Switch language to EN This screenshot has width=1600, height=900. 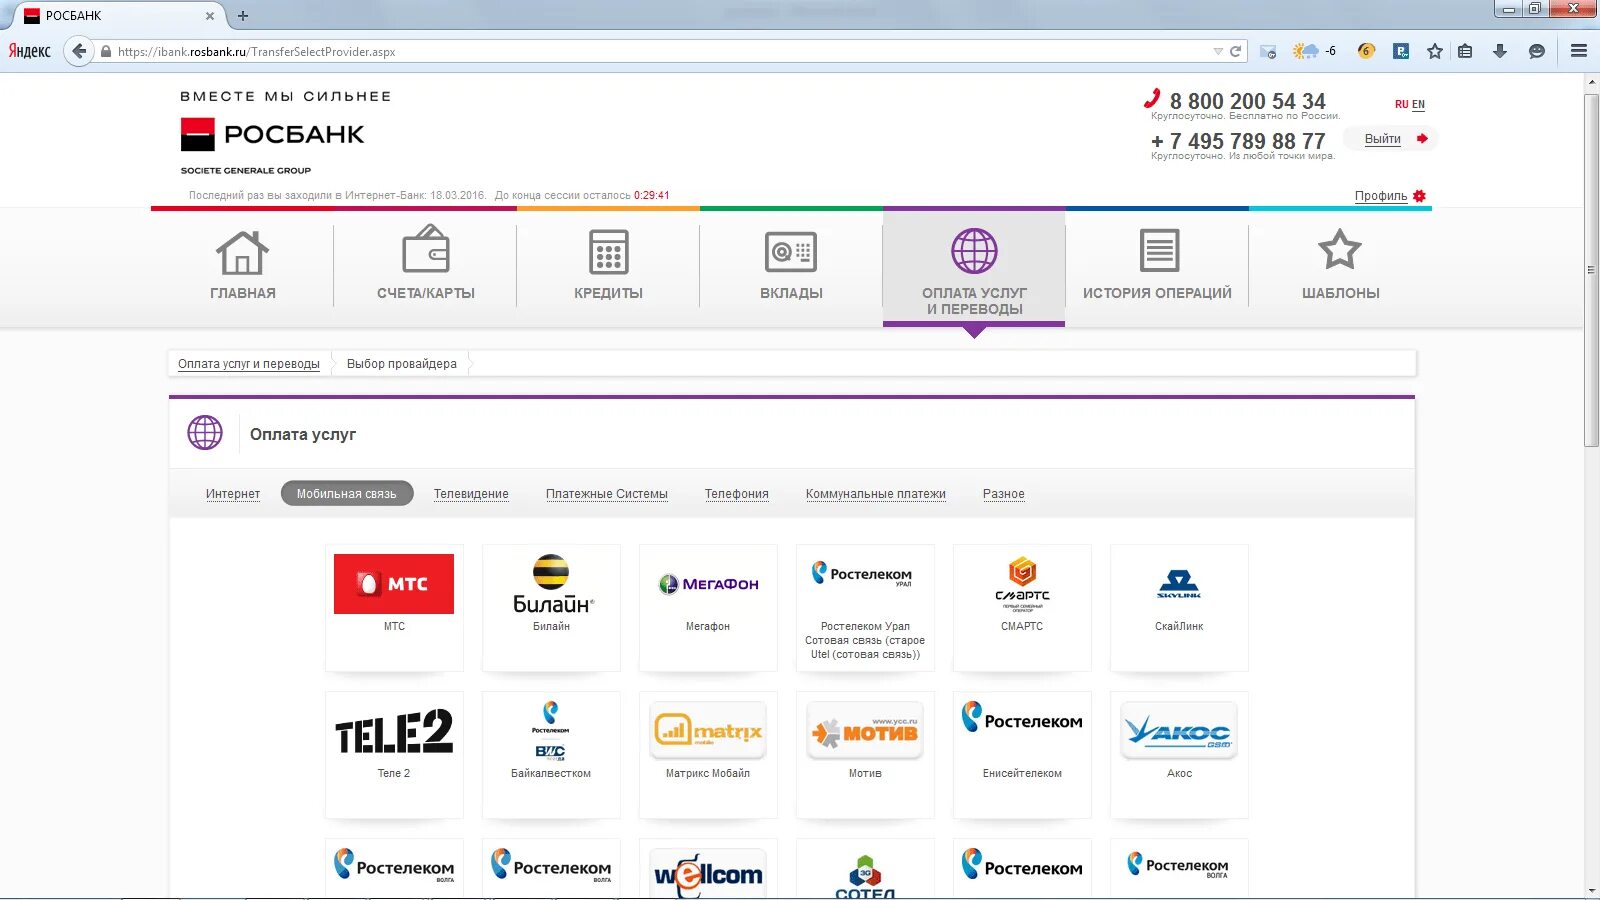click(1418, 104)
